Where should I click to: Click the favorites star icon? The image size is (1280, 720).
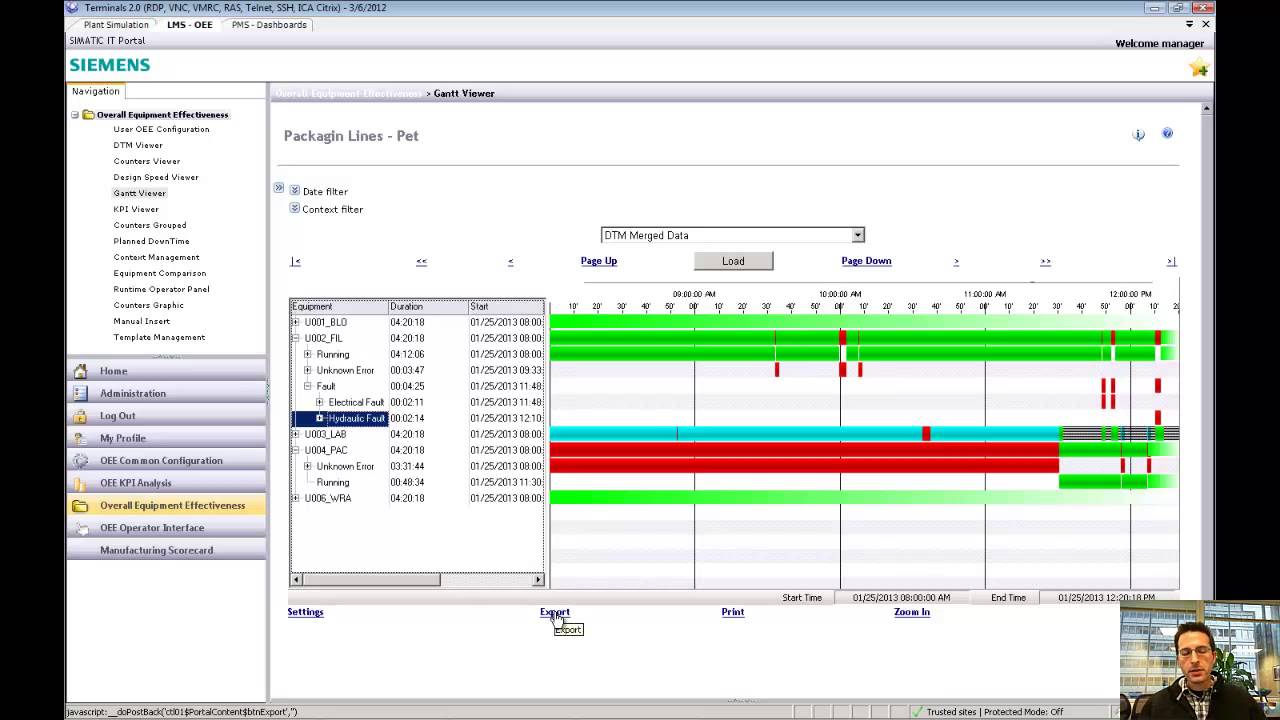coord(1199,68)
